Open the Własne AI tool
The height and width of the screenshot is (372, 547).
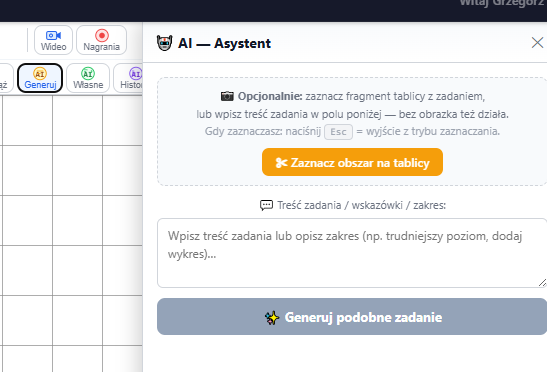pyautogui.click(x=88, y=78)
